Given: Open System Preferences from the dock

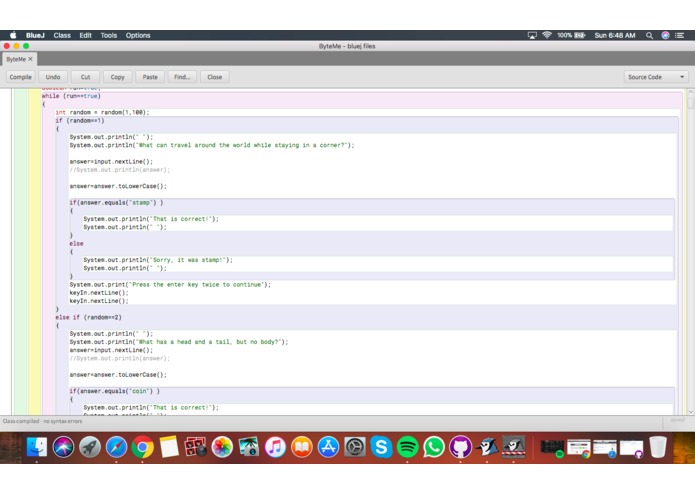Looking at the screenshot, I should (355, 447).
